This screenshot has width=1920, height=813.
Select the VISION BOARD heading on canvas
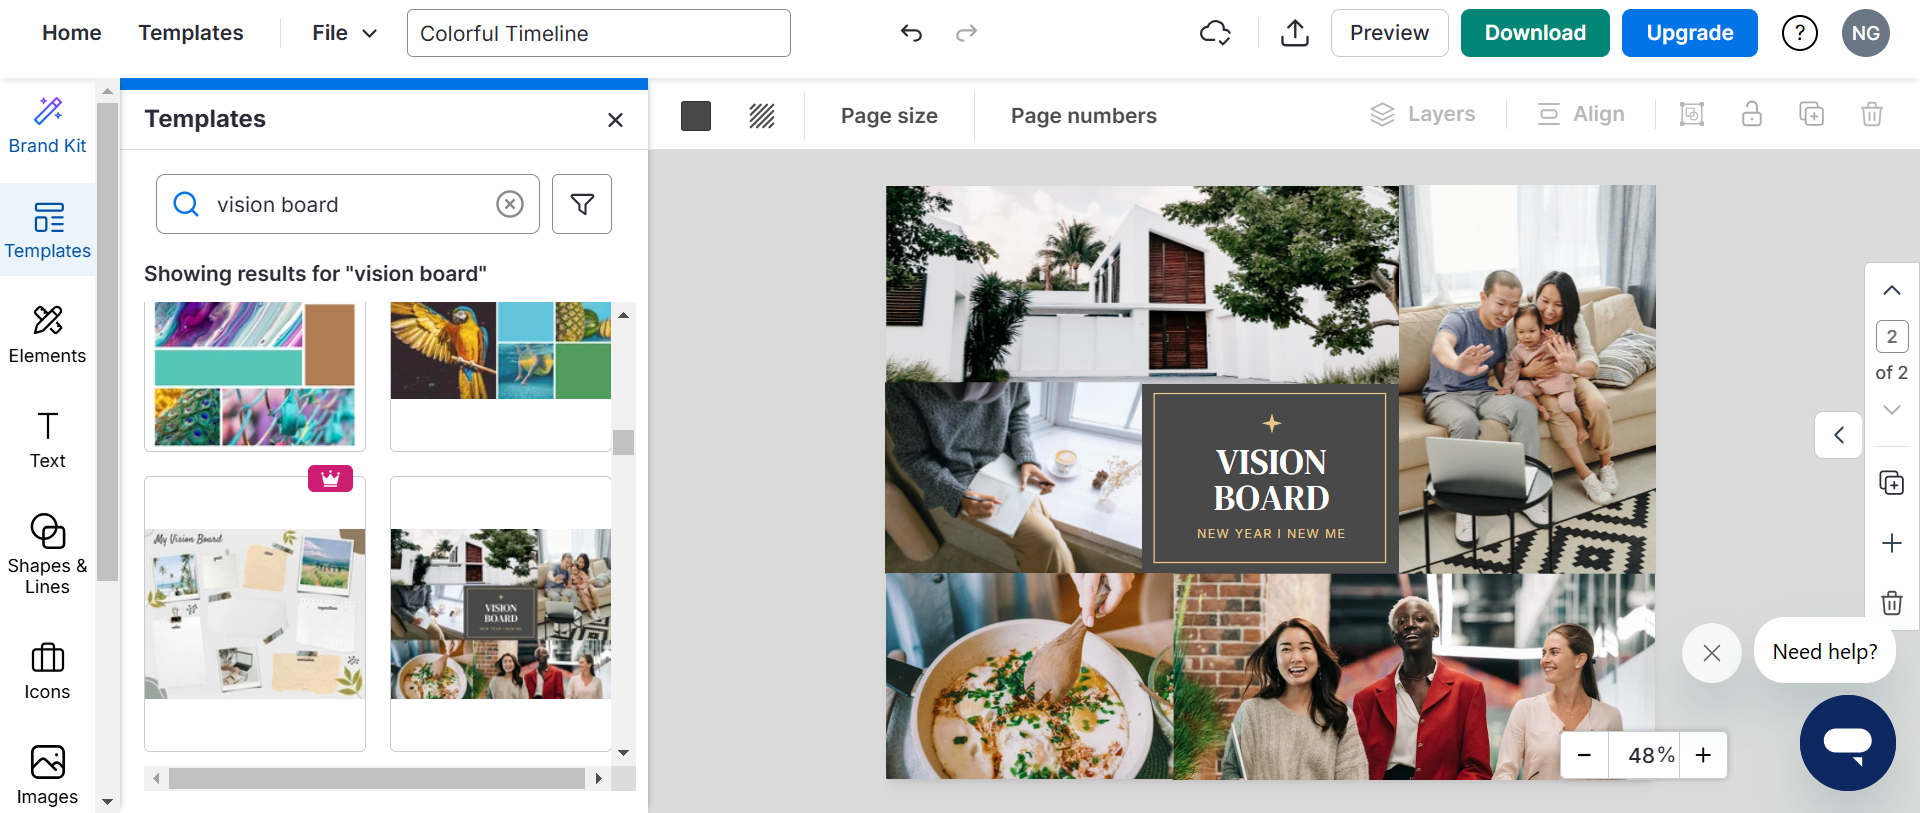point(1271,480)
